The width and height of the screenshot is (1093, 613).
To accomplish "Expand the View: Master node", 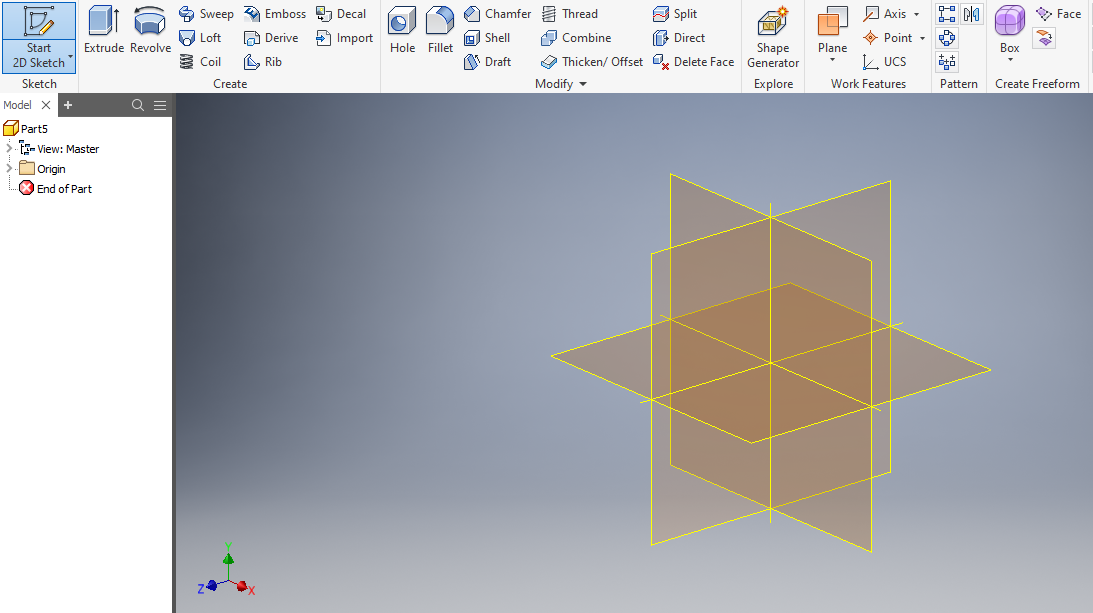I will coord(9,148).
